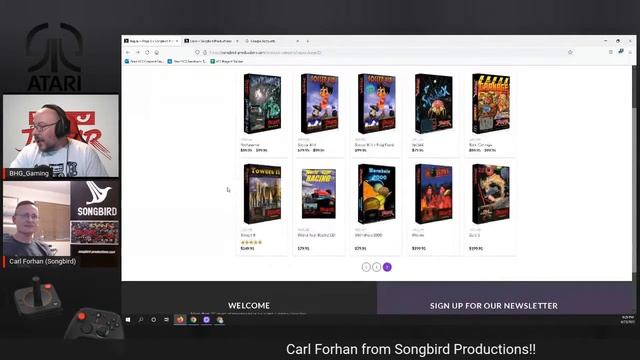The height and width of the screenshot is (360, 640).
Task: Open the second bookmark in bookmarks bar
Action: tap(187, 61)
